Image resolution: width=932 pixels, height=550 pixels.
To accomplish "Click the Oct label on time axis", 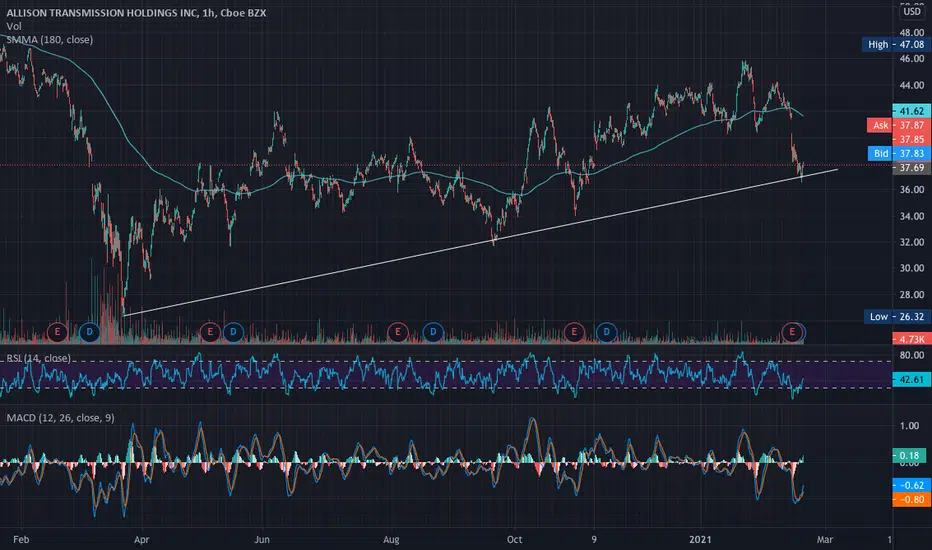I will 515,539.
